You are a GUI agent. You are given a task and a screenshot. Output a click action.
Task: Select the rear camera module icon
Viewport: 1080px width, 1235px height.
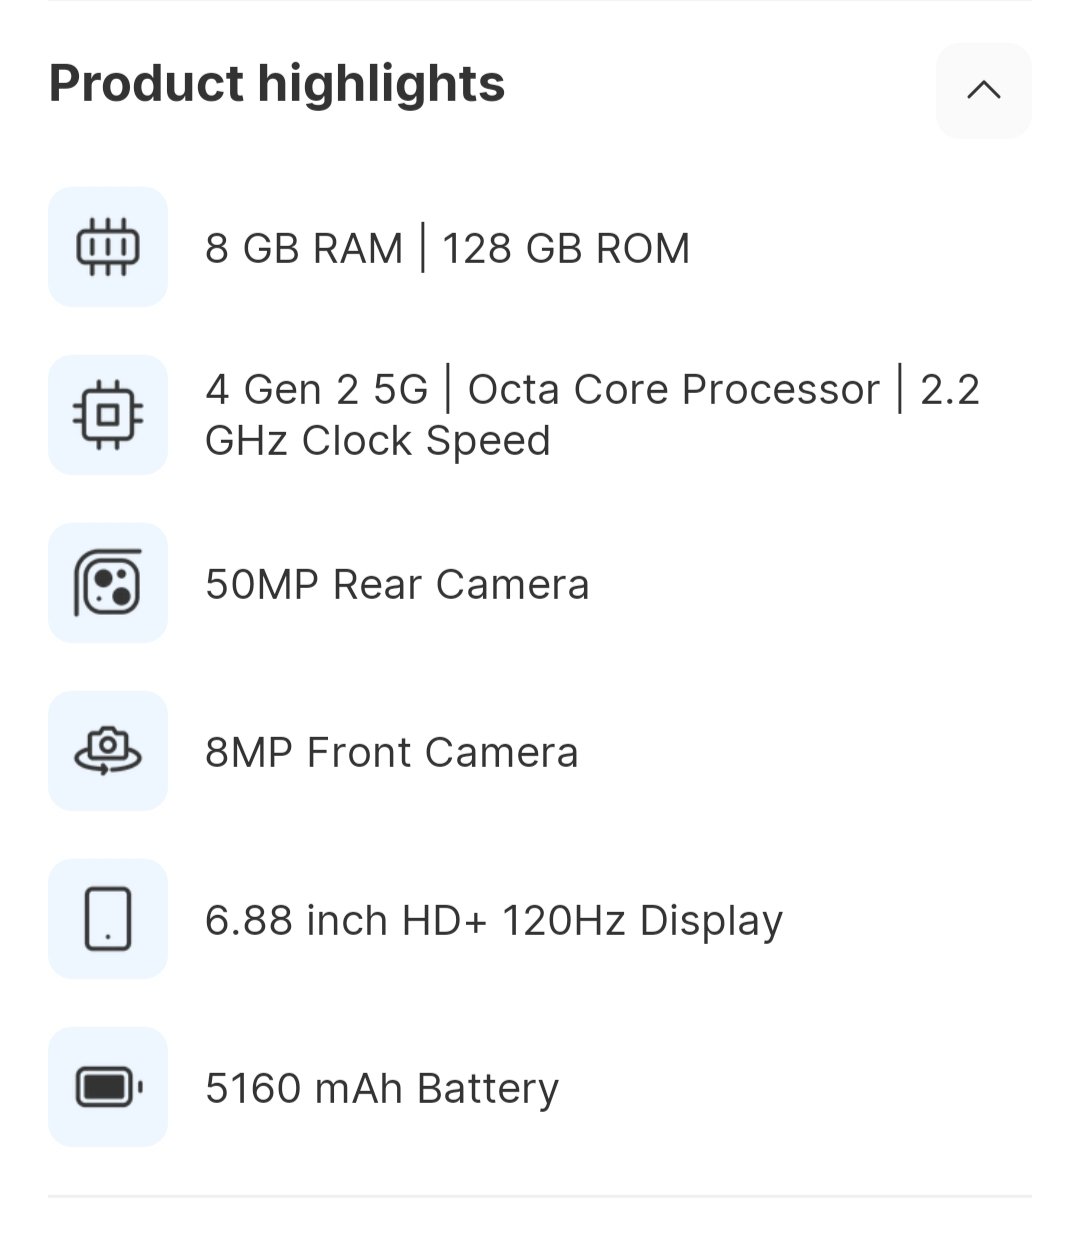click(108, 583)
